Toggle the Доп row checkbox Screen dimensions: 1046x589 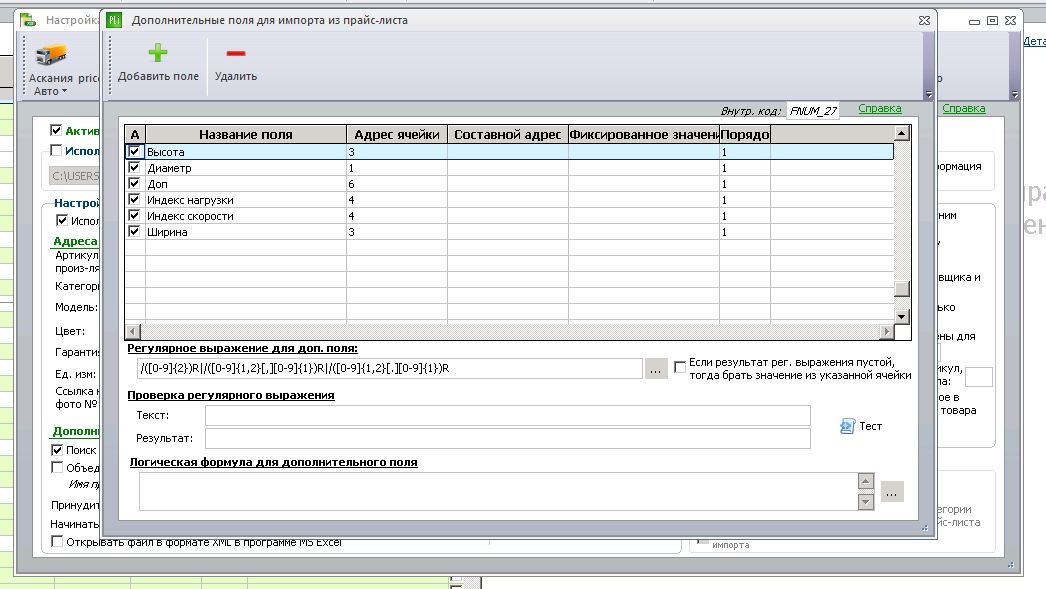point(134,183)
